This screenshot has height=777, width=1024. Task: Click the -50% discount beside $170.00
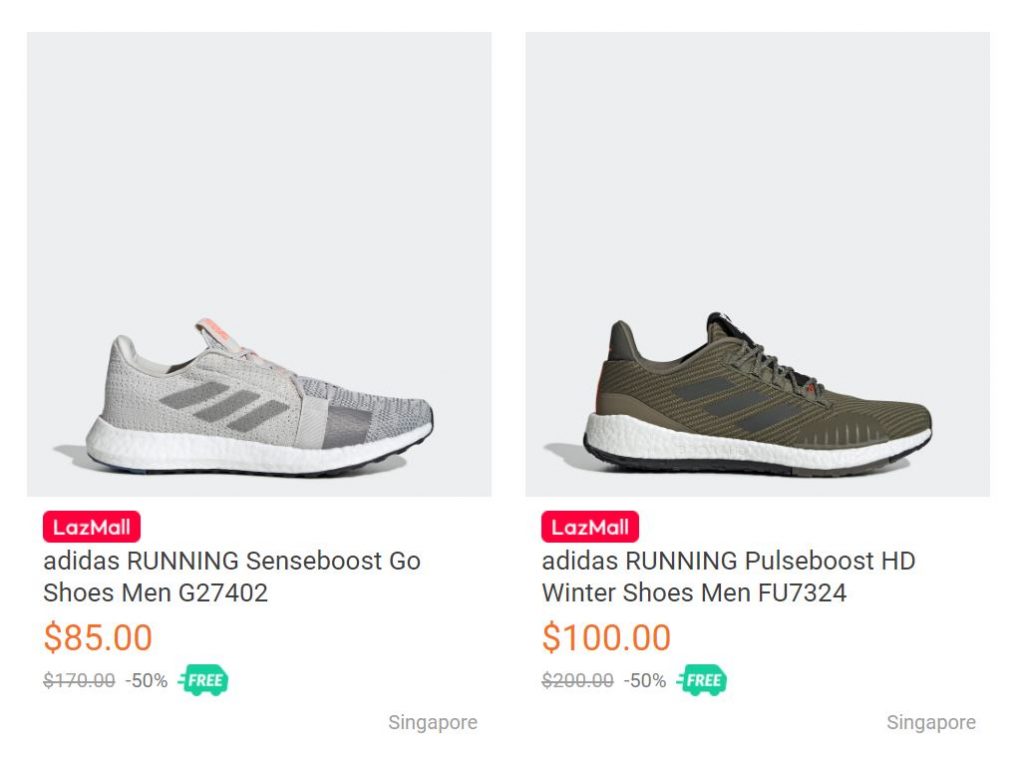point(146,681)
